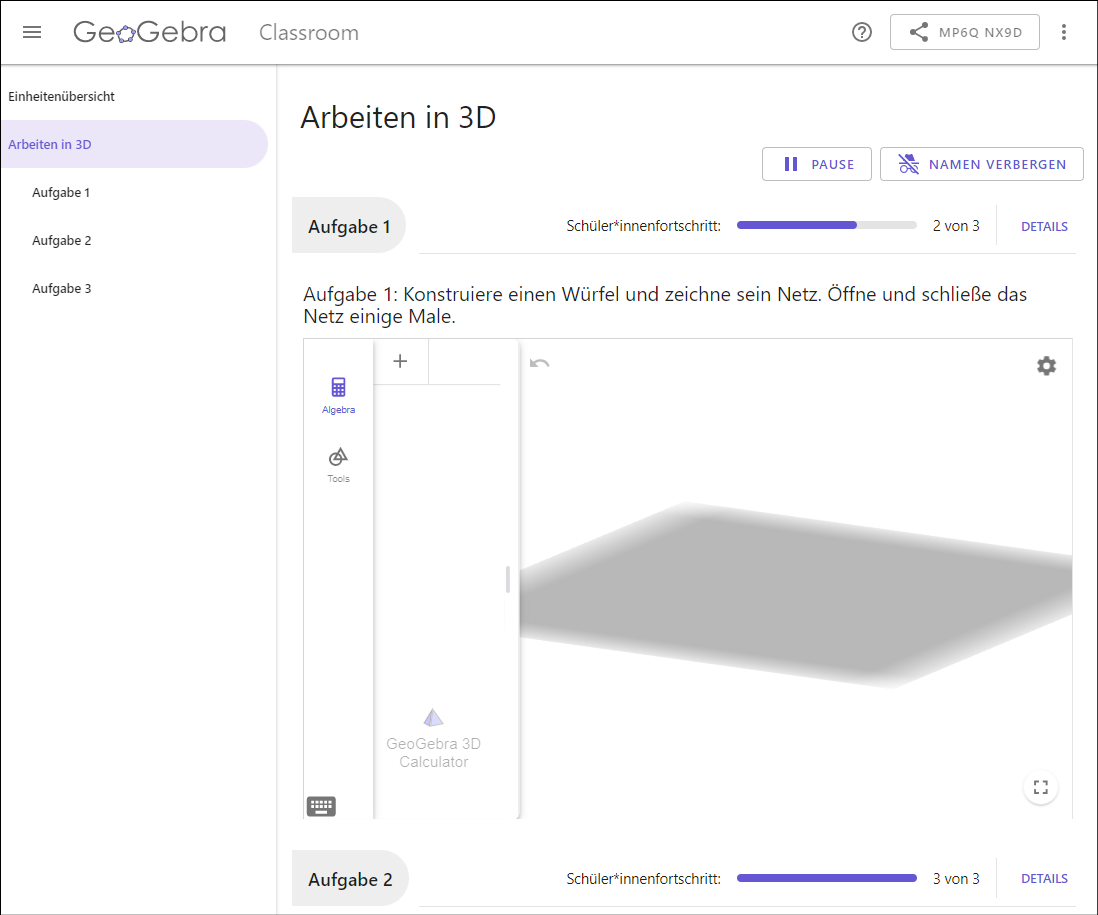Select Arbeiten in 3D in sidebar

pyautogui.click(x=134, y=144)
